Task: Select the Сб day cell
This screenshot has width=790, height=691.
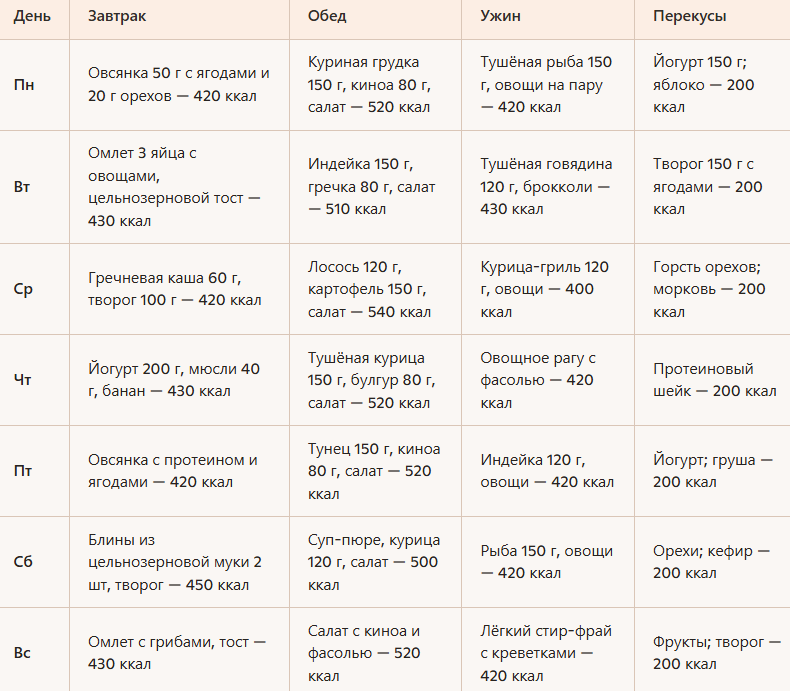Action: (34, 562)
